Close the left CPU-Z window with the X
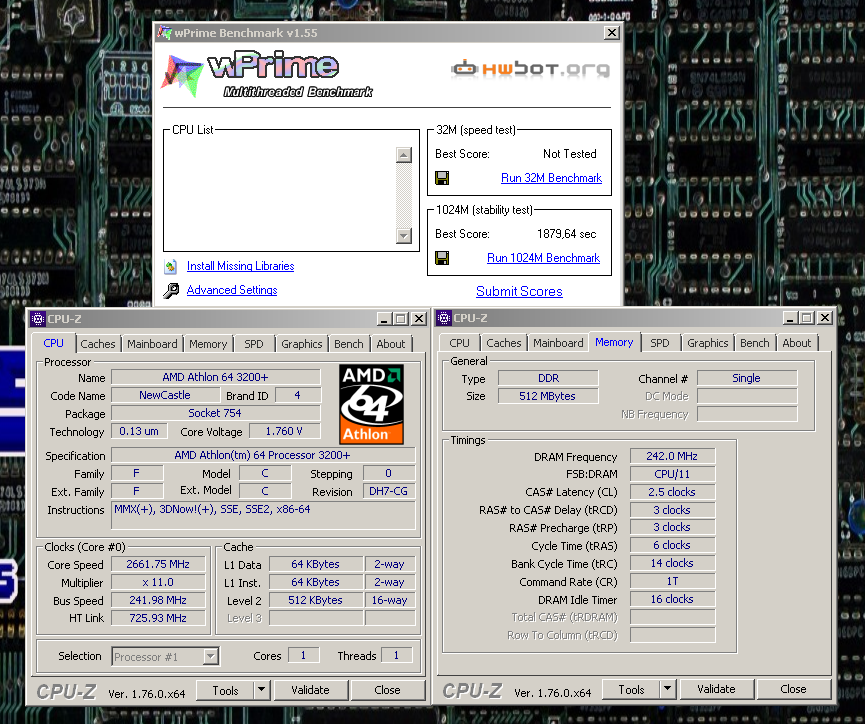865x724 pixels. click(419, 319)
